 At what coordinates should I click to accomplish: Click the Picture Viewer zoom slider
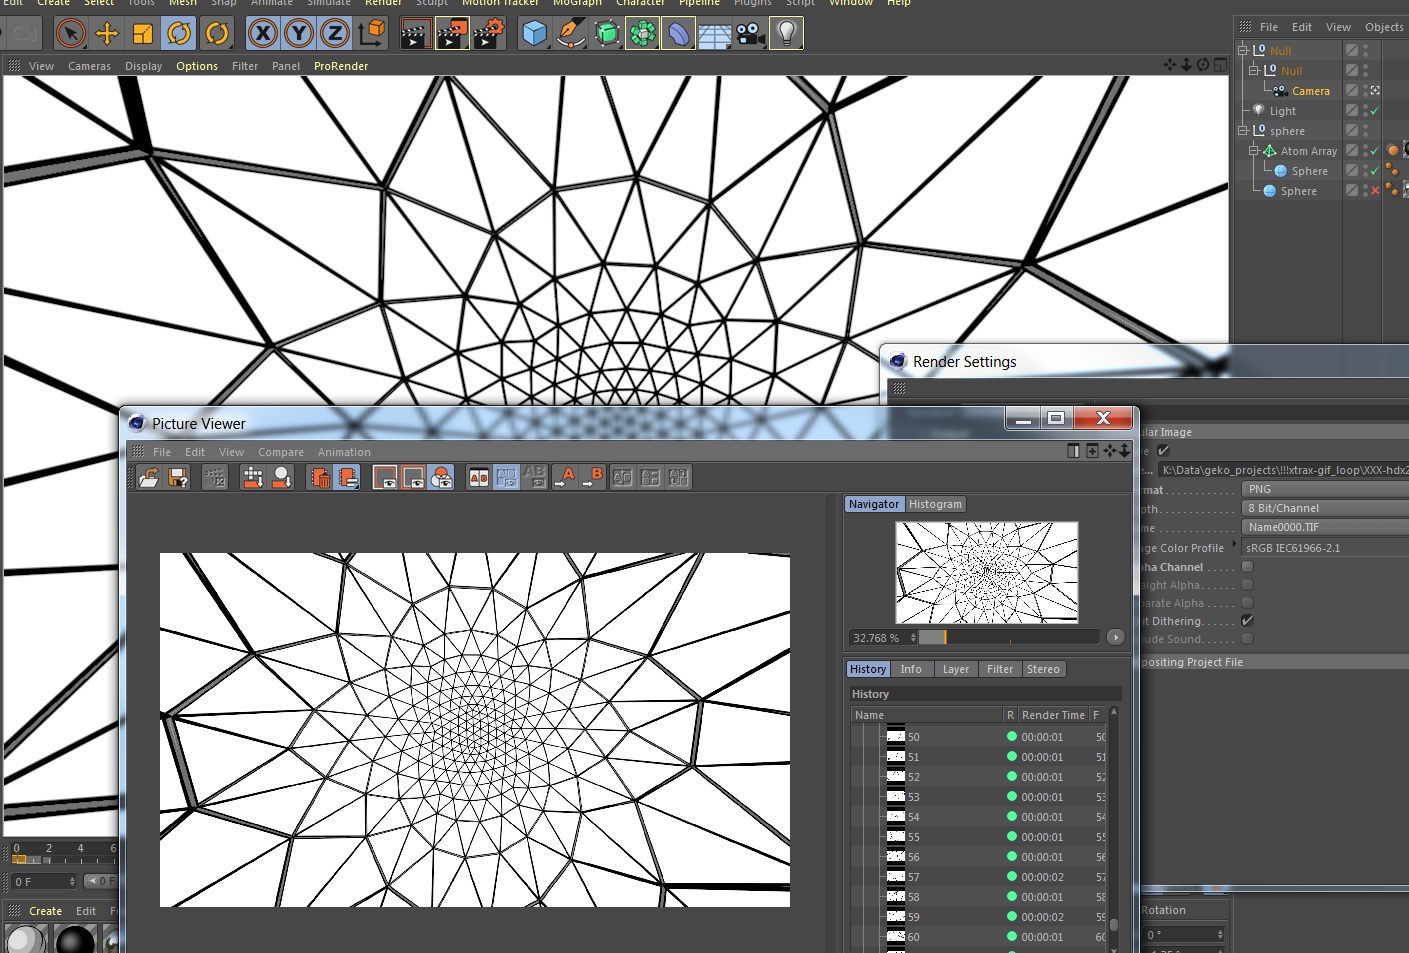click(x=1008, y=637)
